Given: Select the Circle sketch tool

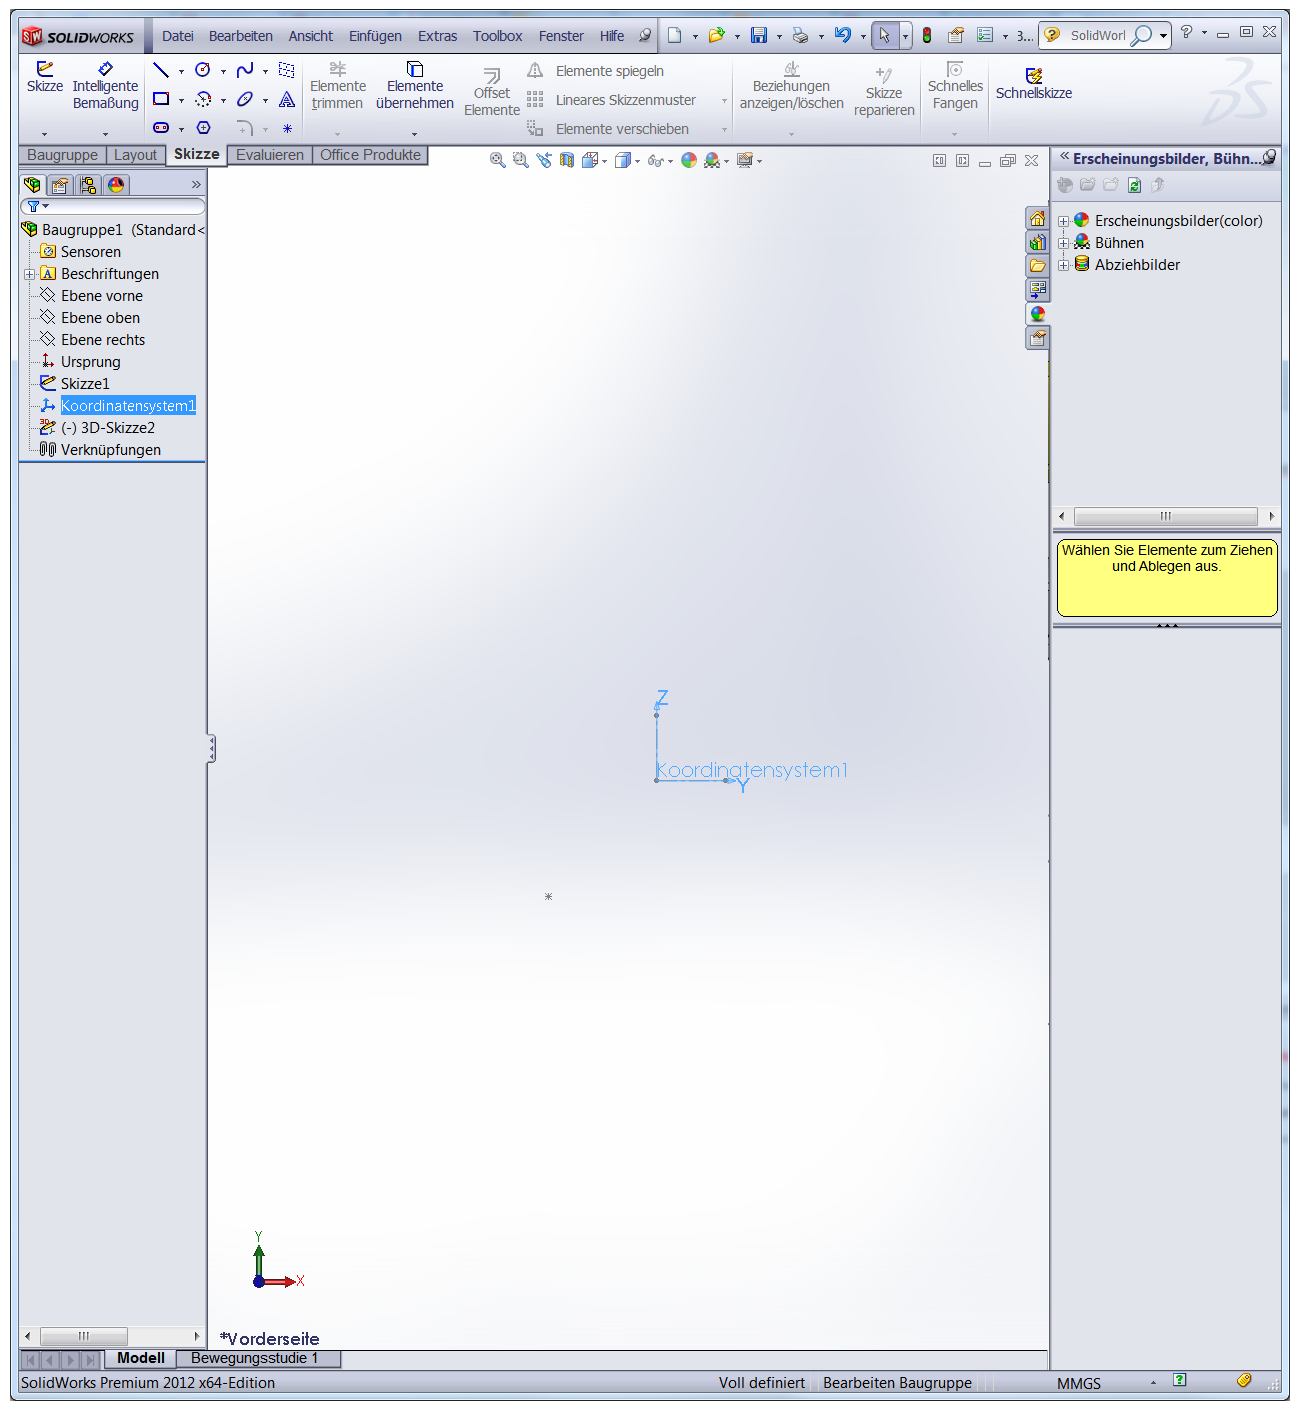Looking at the screenshot, I should pyautogui.click(x=203, y=70).
